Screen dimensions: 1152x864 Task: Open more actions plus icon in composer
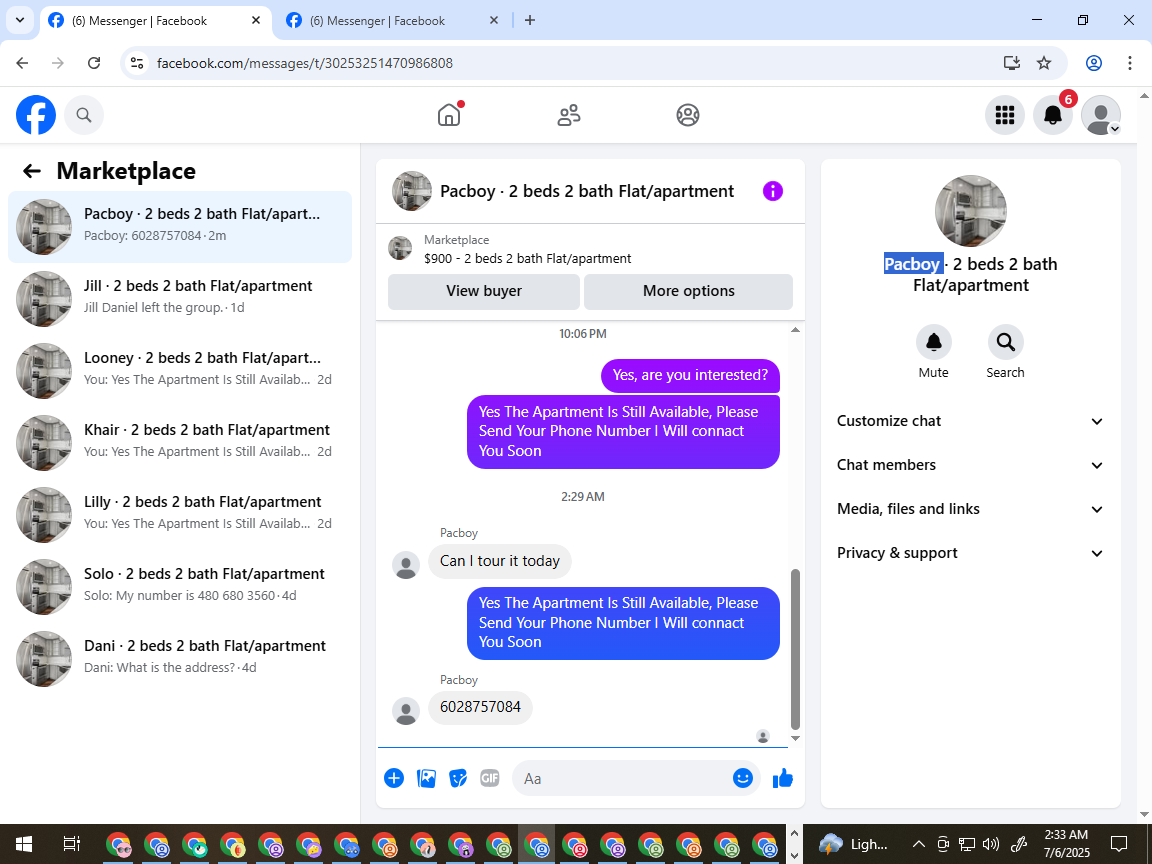pyautogui.click(x=394, y=778)
